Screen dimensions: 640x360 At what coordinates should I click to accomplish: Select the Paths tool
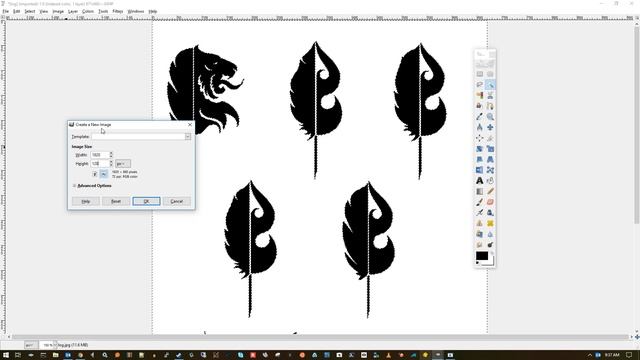click(x=490, y=106)
